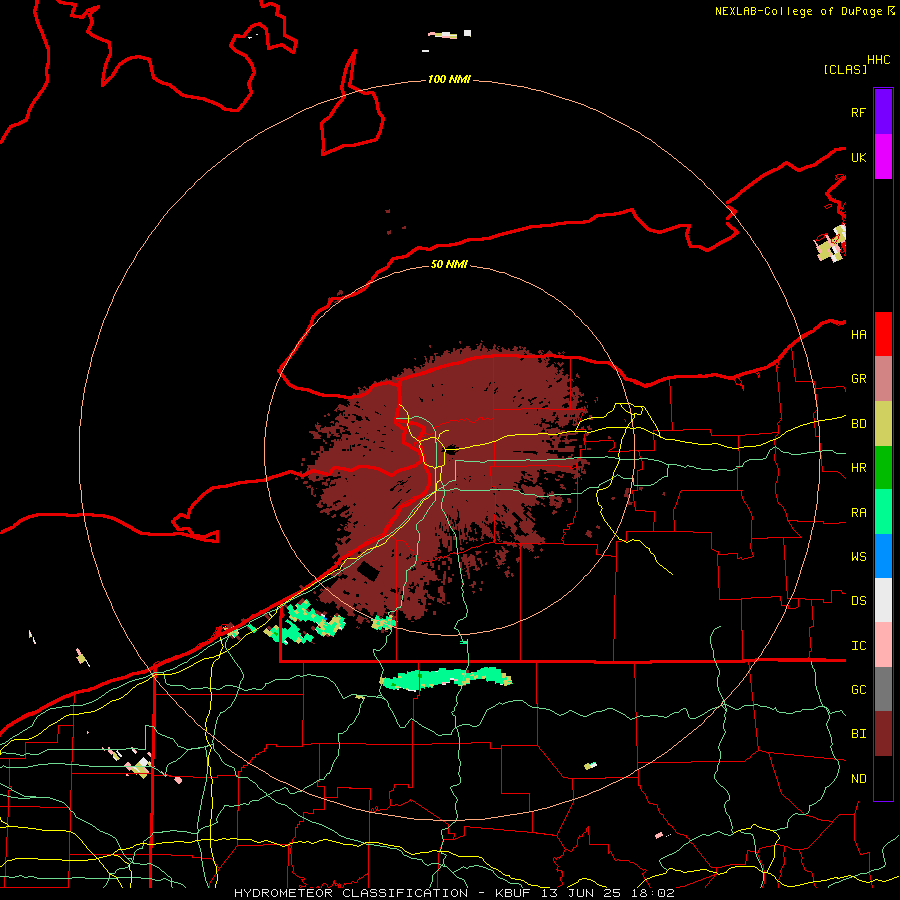Click the HR green legend swatch
Screen dimensions: 900x900
883,468
